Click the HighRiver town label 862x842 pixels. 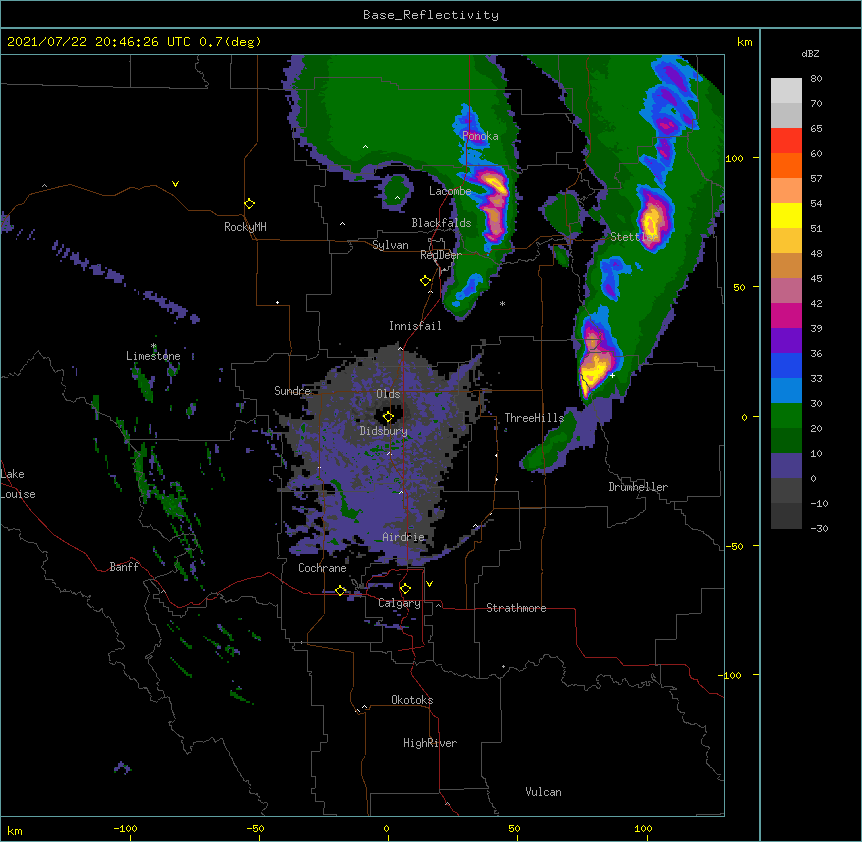pos(430,743)
